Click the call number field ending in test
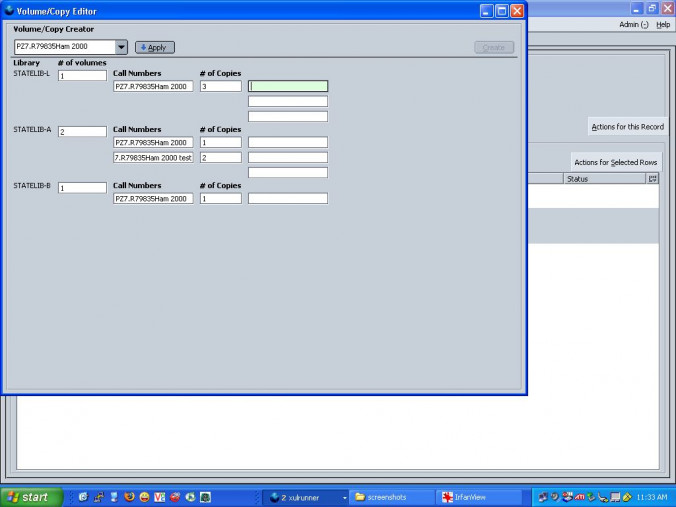 (x=153, y=157)
